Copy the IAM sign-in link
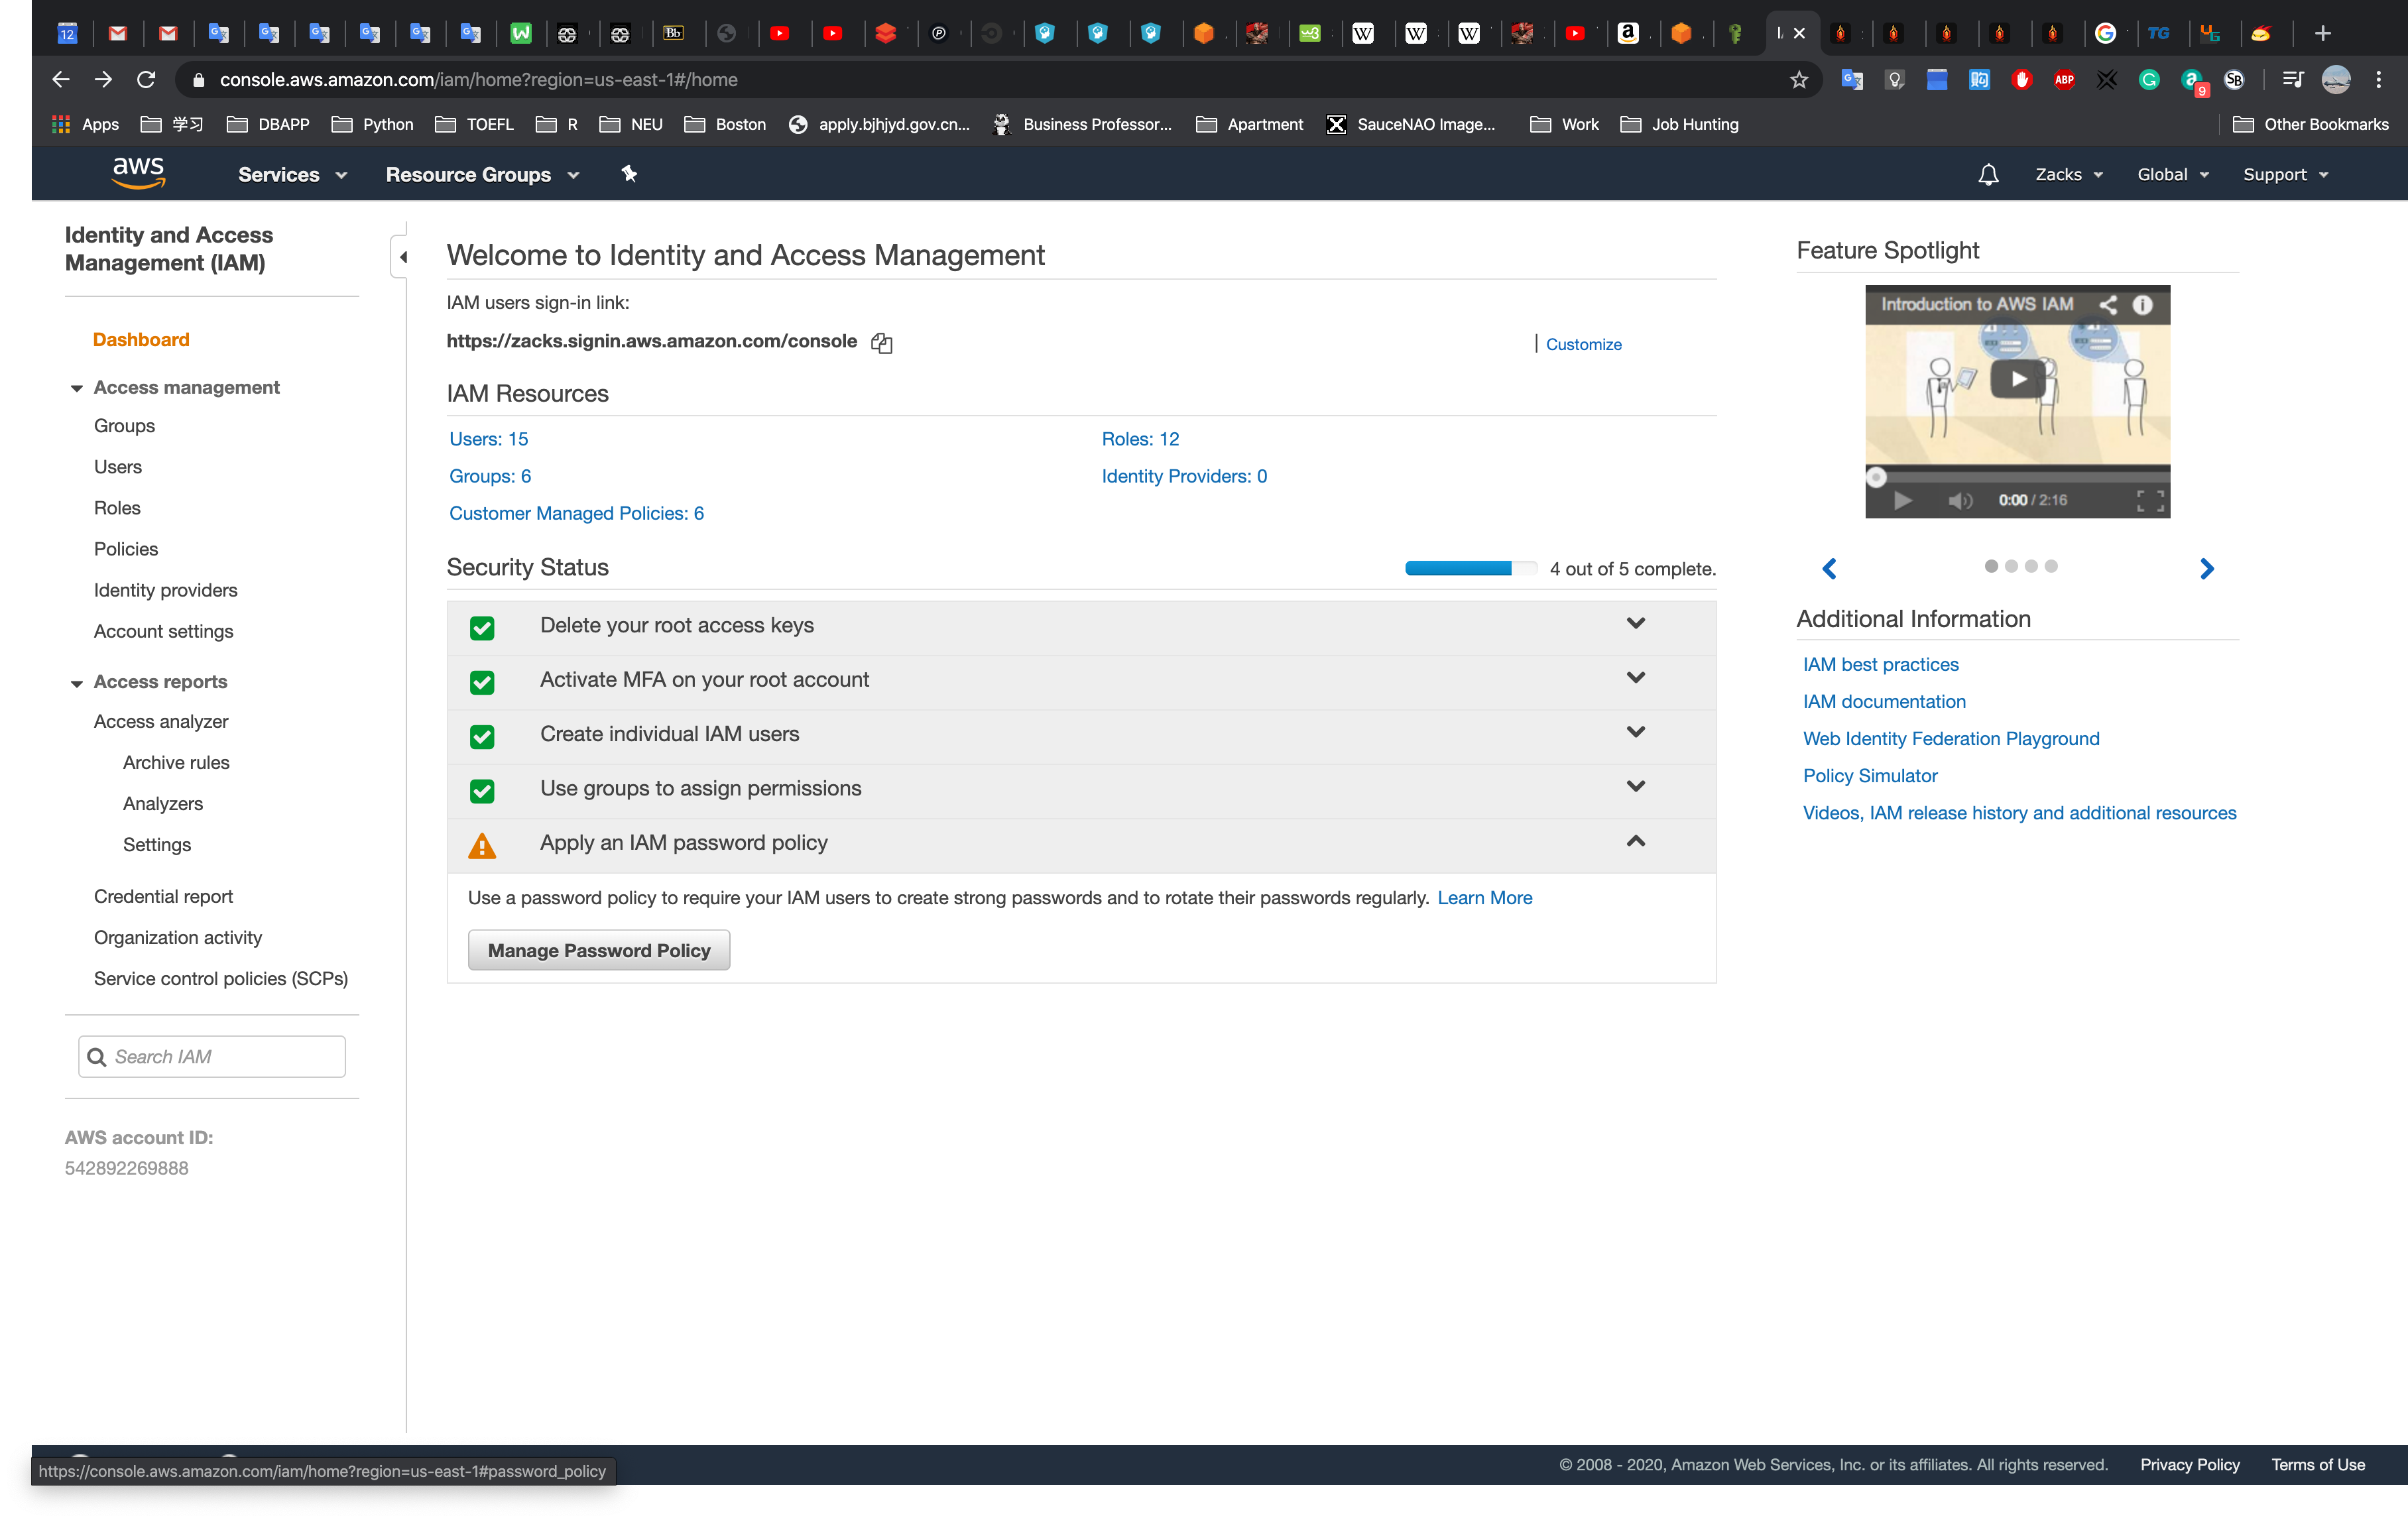 881,343
